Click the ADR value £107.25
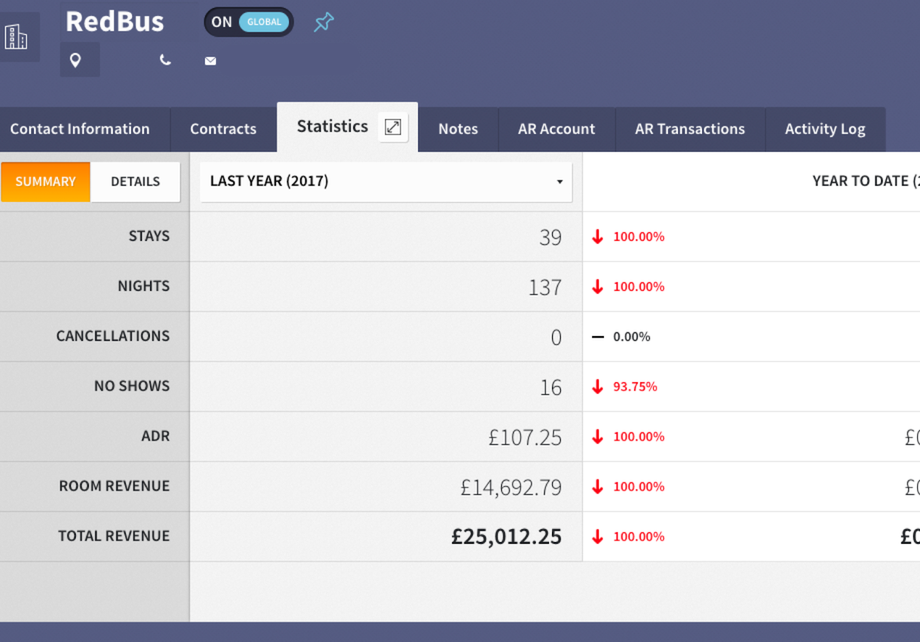920x642 pixels. point(525,438)
